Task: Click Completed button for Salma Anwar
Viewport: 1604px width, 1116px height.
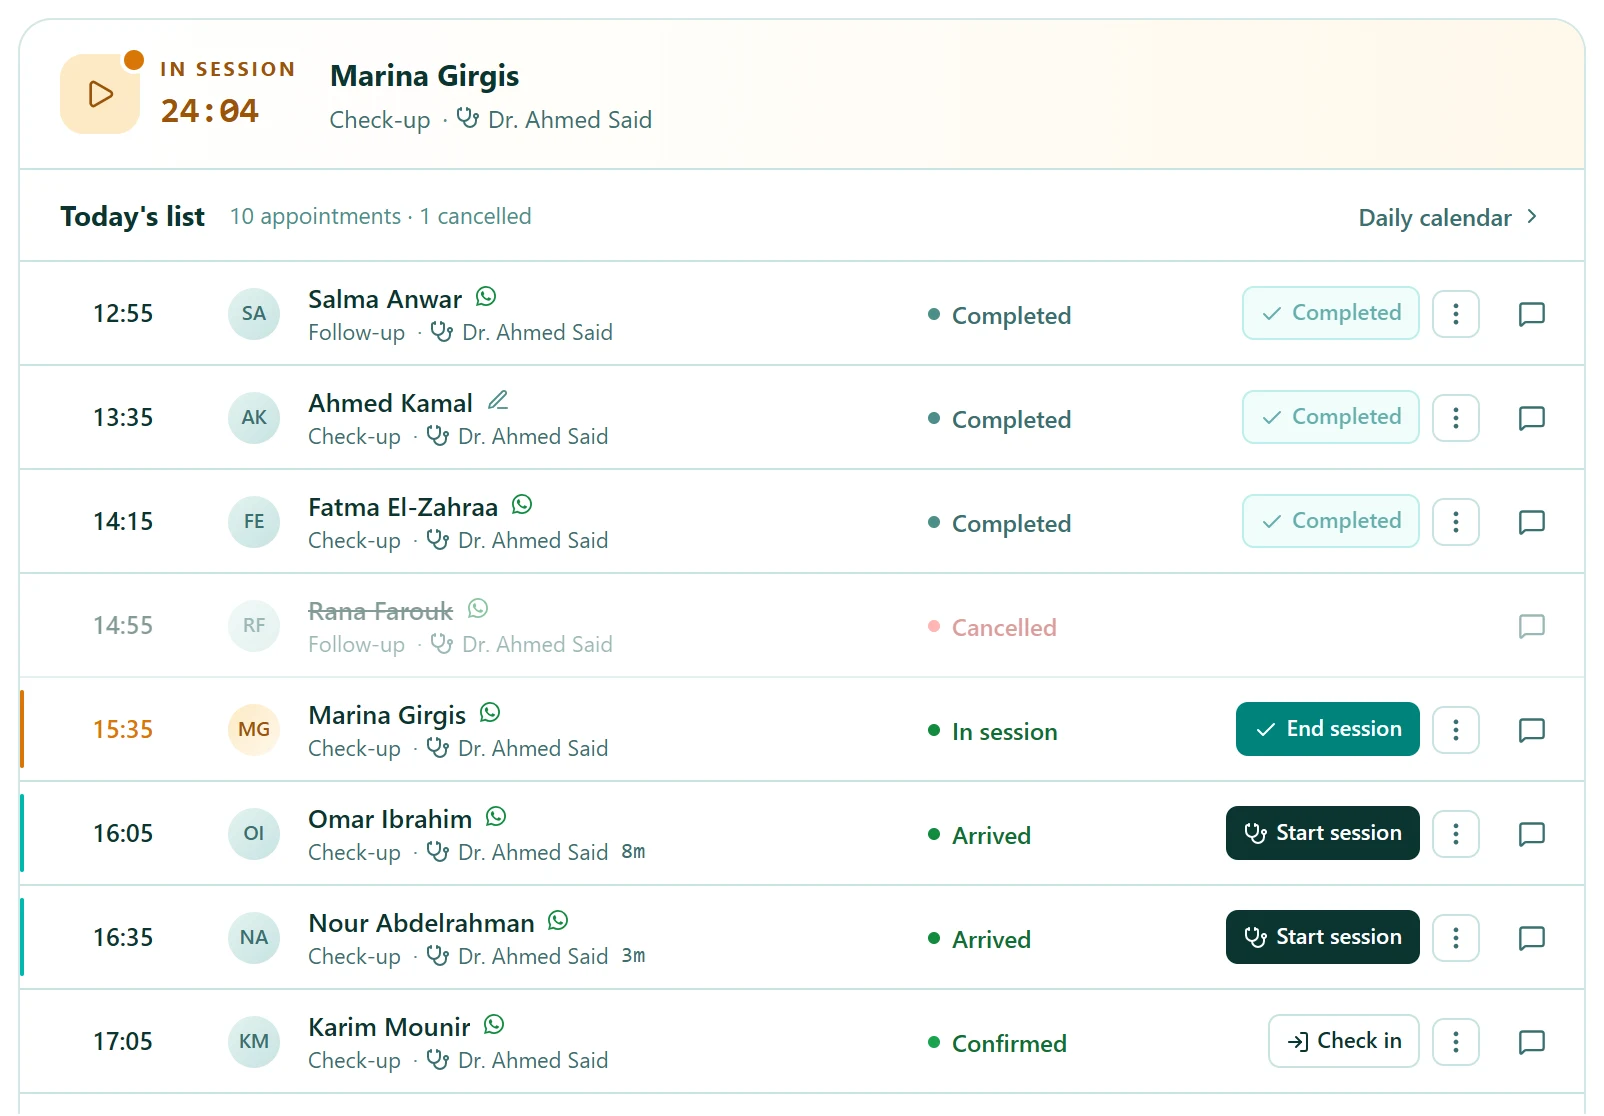Action: (1330, 313)
